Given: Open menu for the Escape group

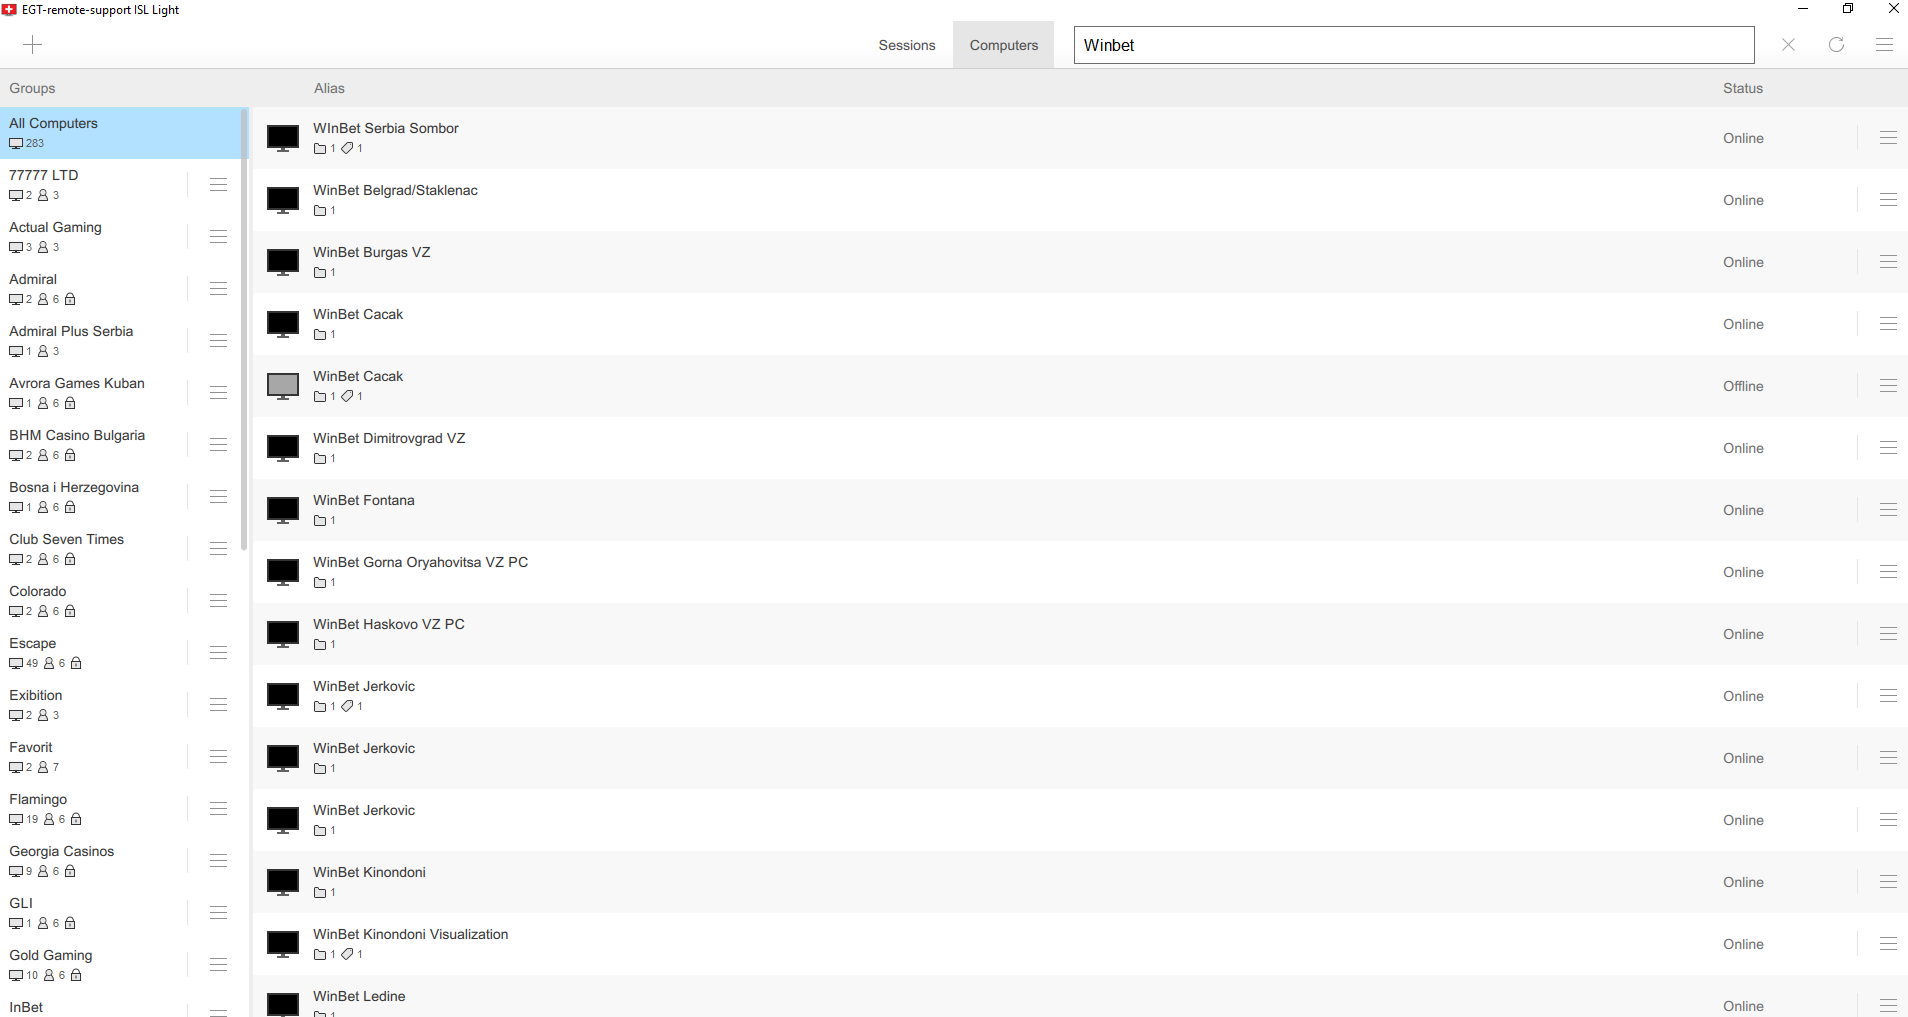Looking at the screenshot, I should pos(218,653).
